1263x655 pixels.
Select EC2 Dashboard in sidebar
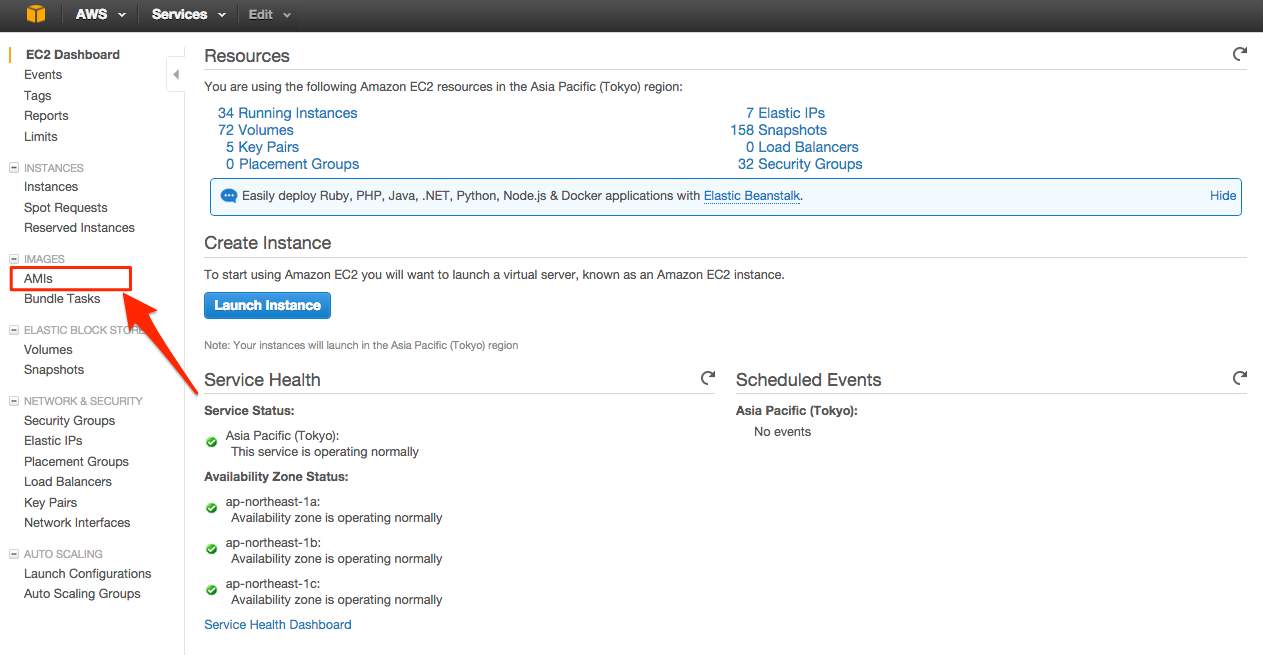(72, 55)
